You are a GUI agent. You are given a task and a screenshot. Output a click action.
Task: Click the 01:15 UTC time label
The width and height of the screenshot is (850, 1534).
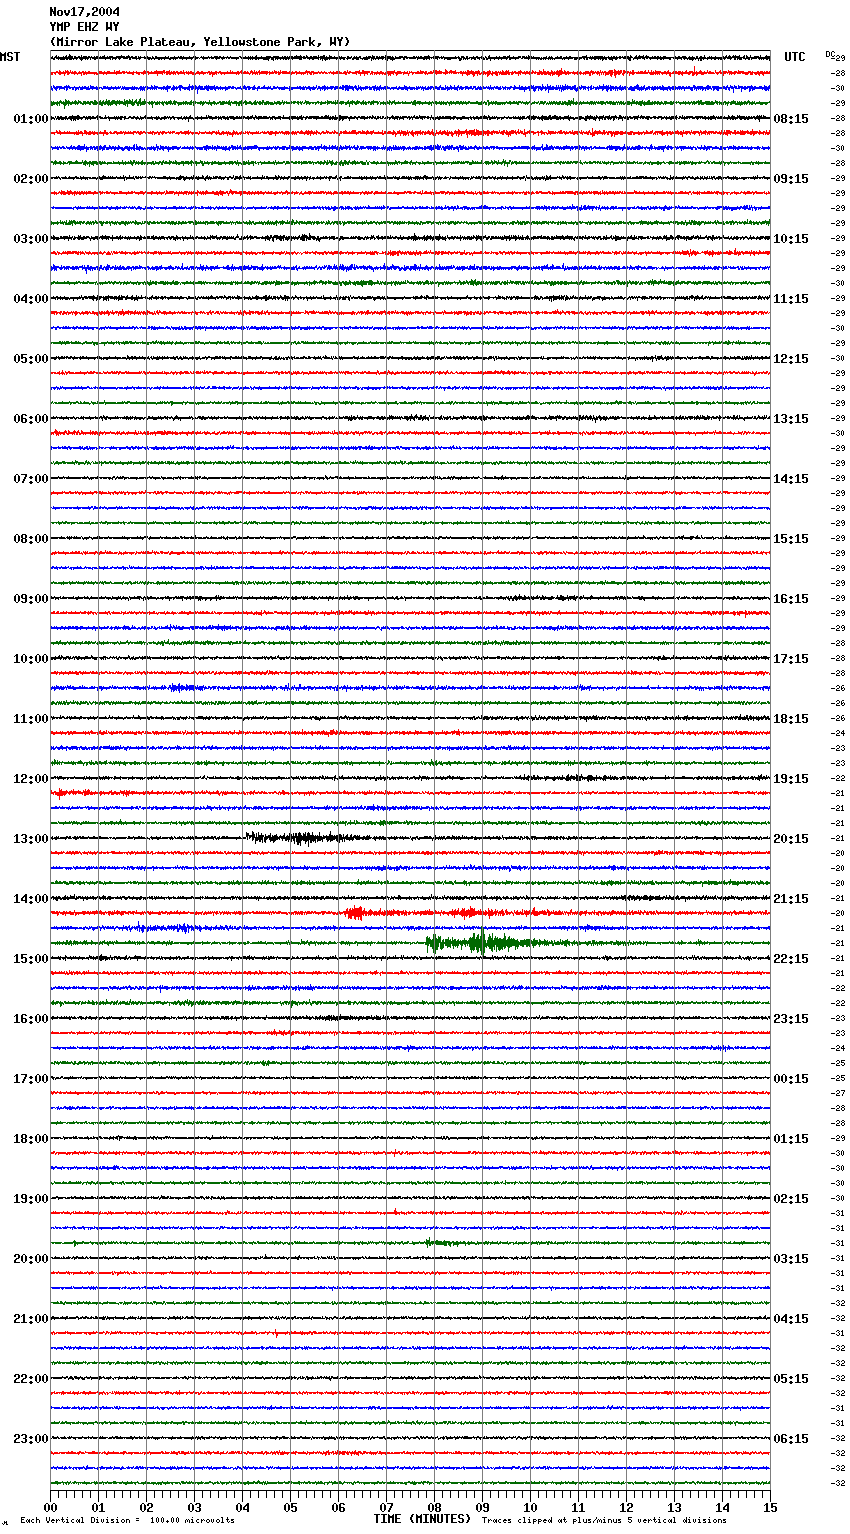(791, 1139)
